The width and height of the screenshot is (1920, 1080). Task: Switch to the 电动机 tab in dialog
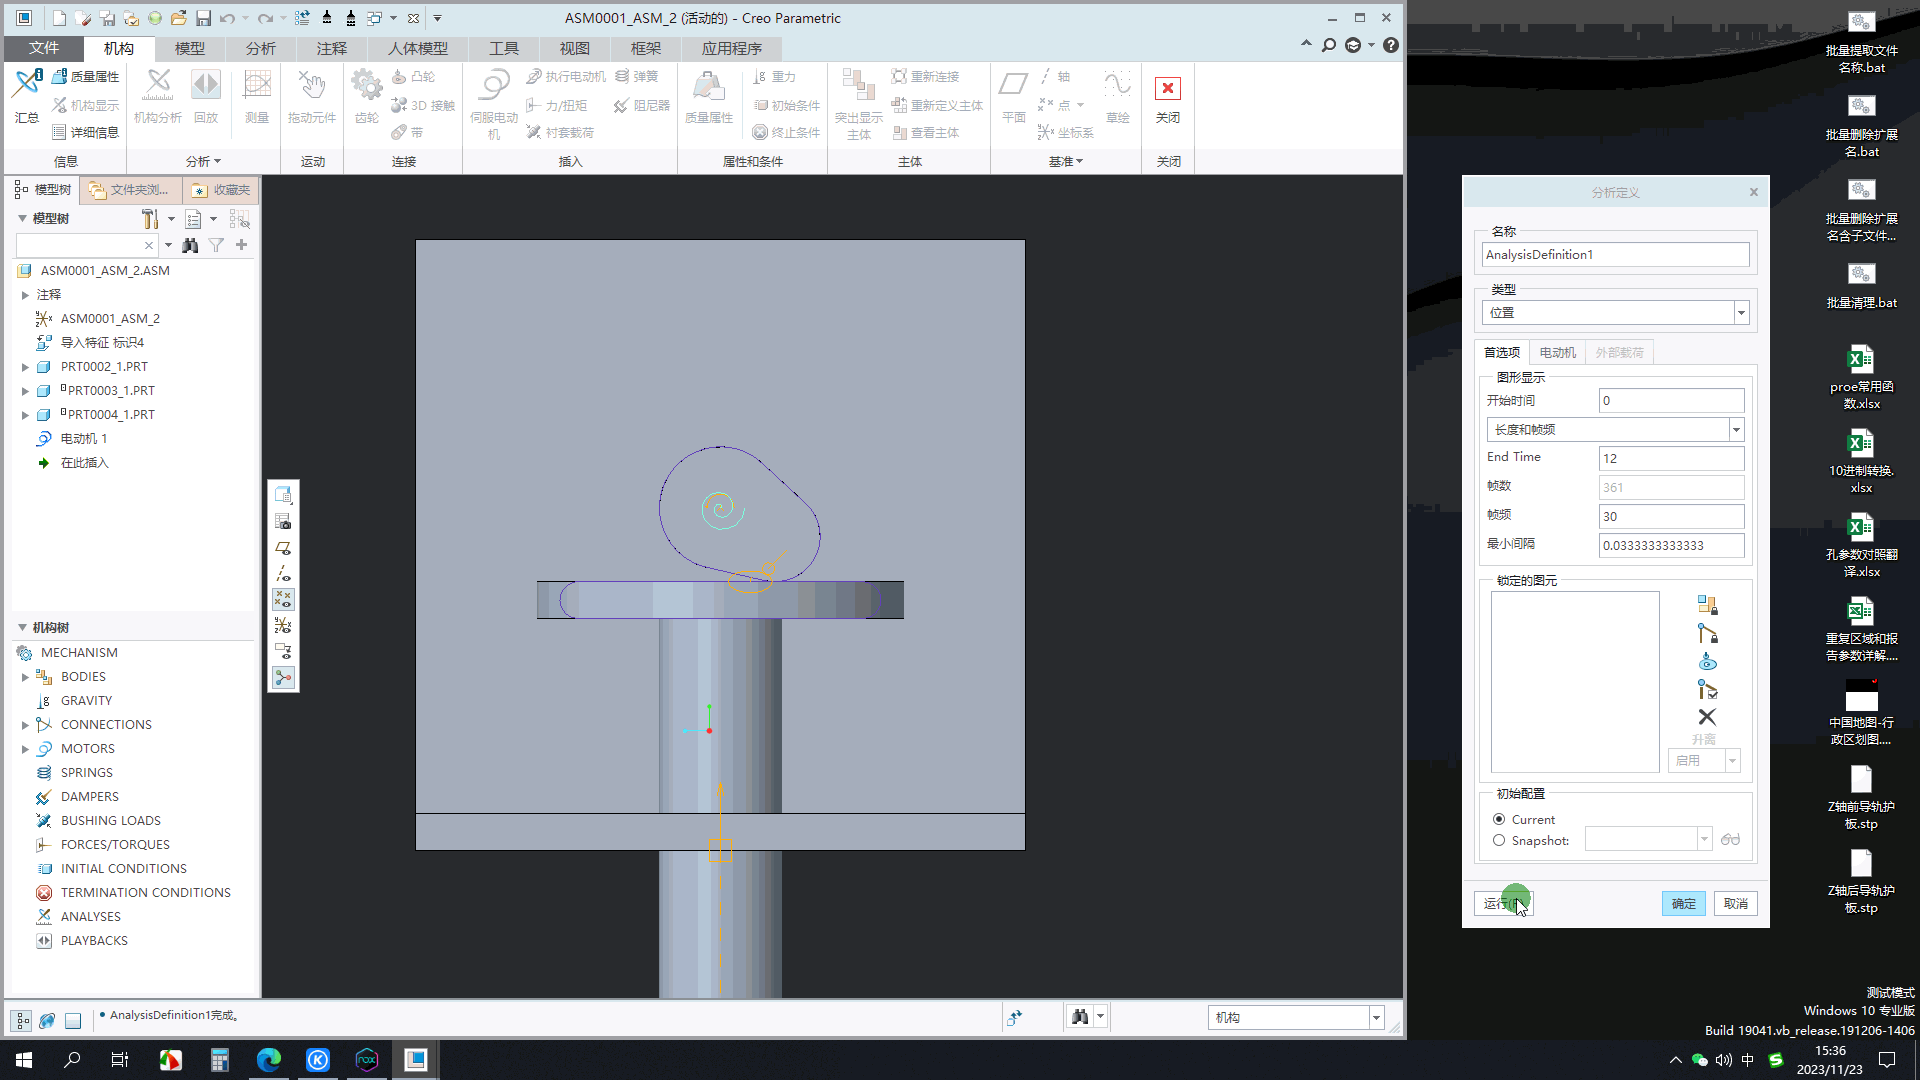point(1557,352)
